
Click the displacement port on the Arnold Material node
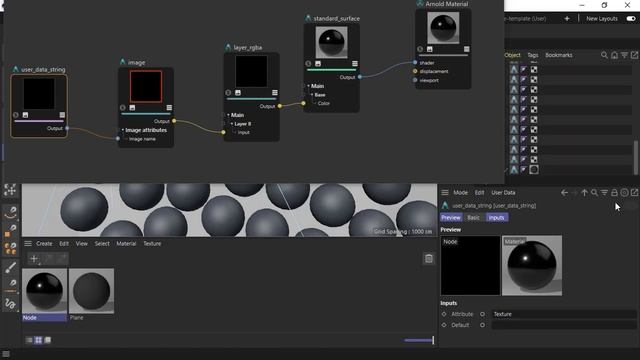(415, 71)
